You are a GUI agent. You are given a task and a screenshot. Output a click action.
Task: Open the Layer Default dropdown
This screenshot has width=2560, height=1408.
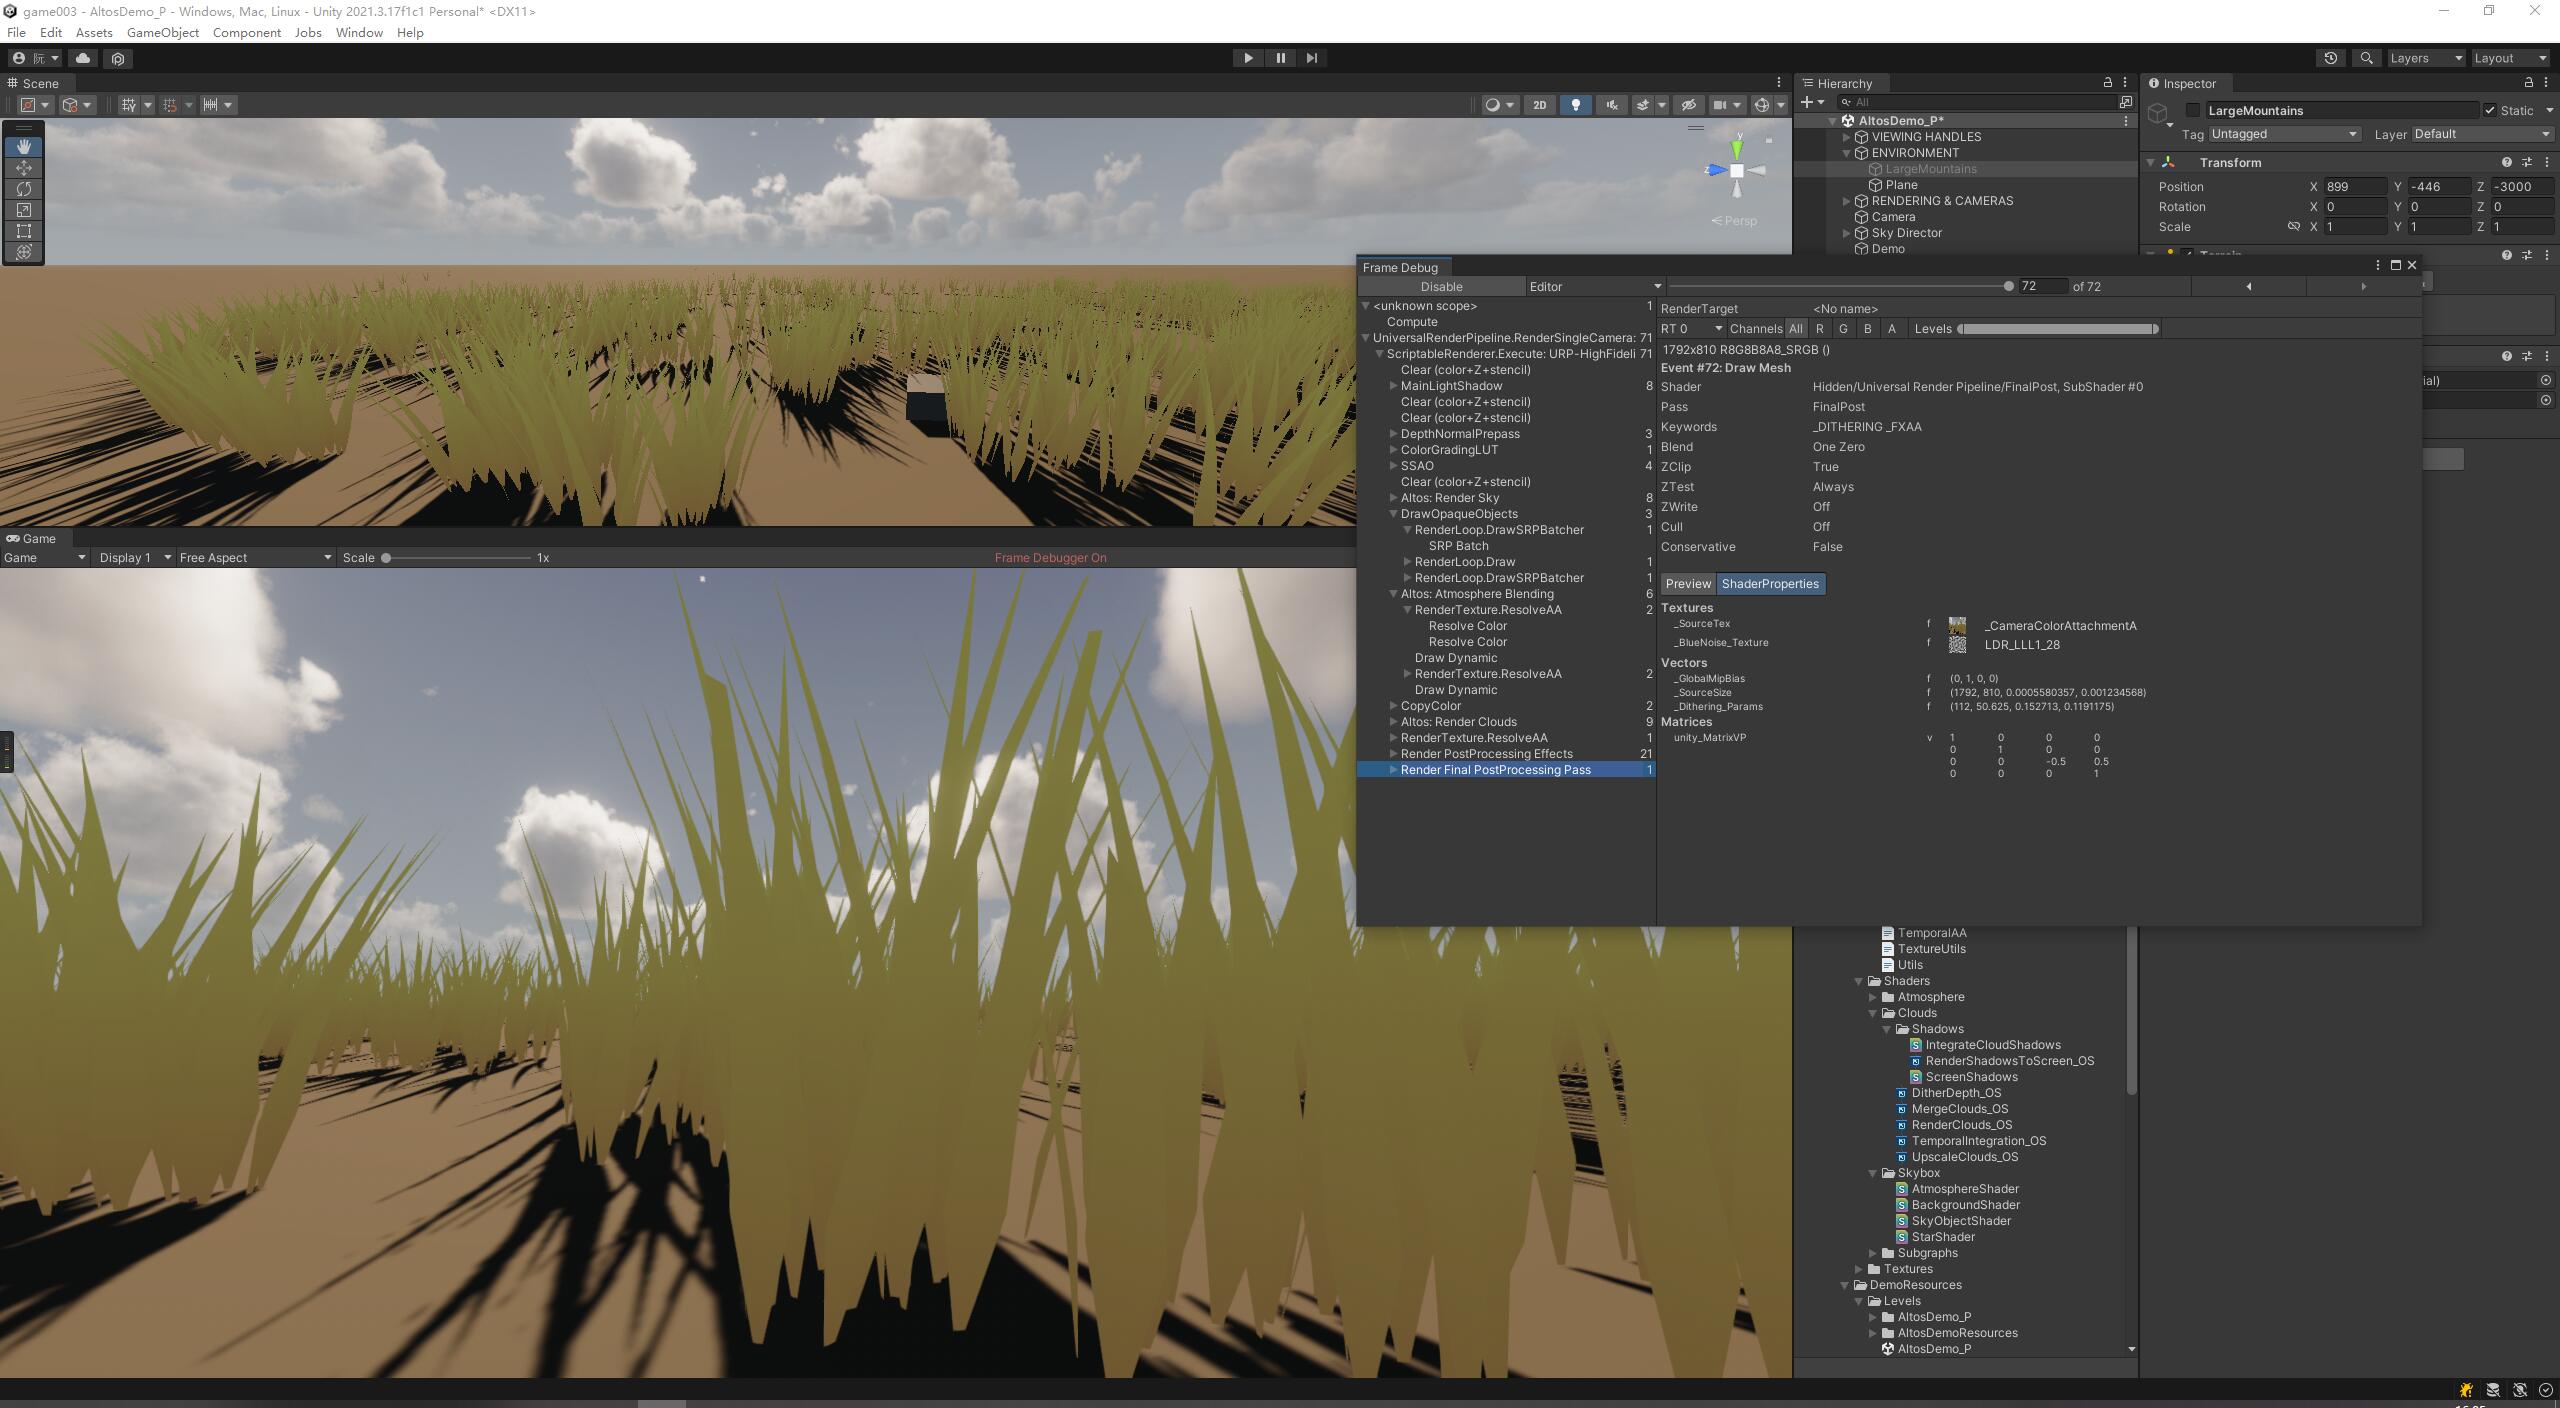[2482, 134]
